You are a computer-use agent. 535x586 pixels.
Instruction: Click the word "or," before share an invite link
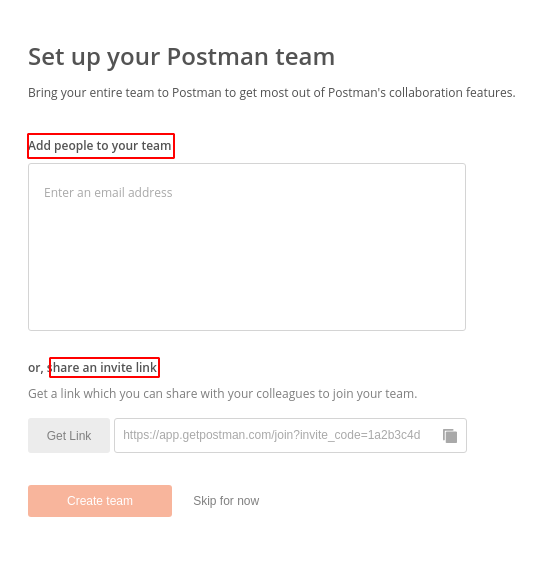[x=36, y=368]
